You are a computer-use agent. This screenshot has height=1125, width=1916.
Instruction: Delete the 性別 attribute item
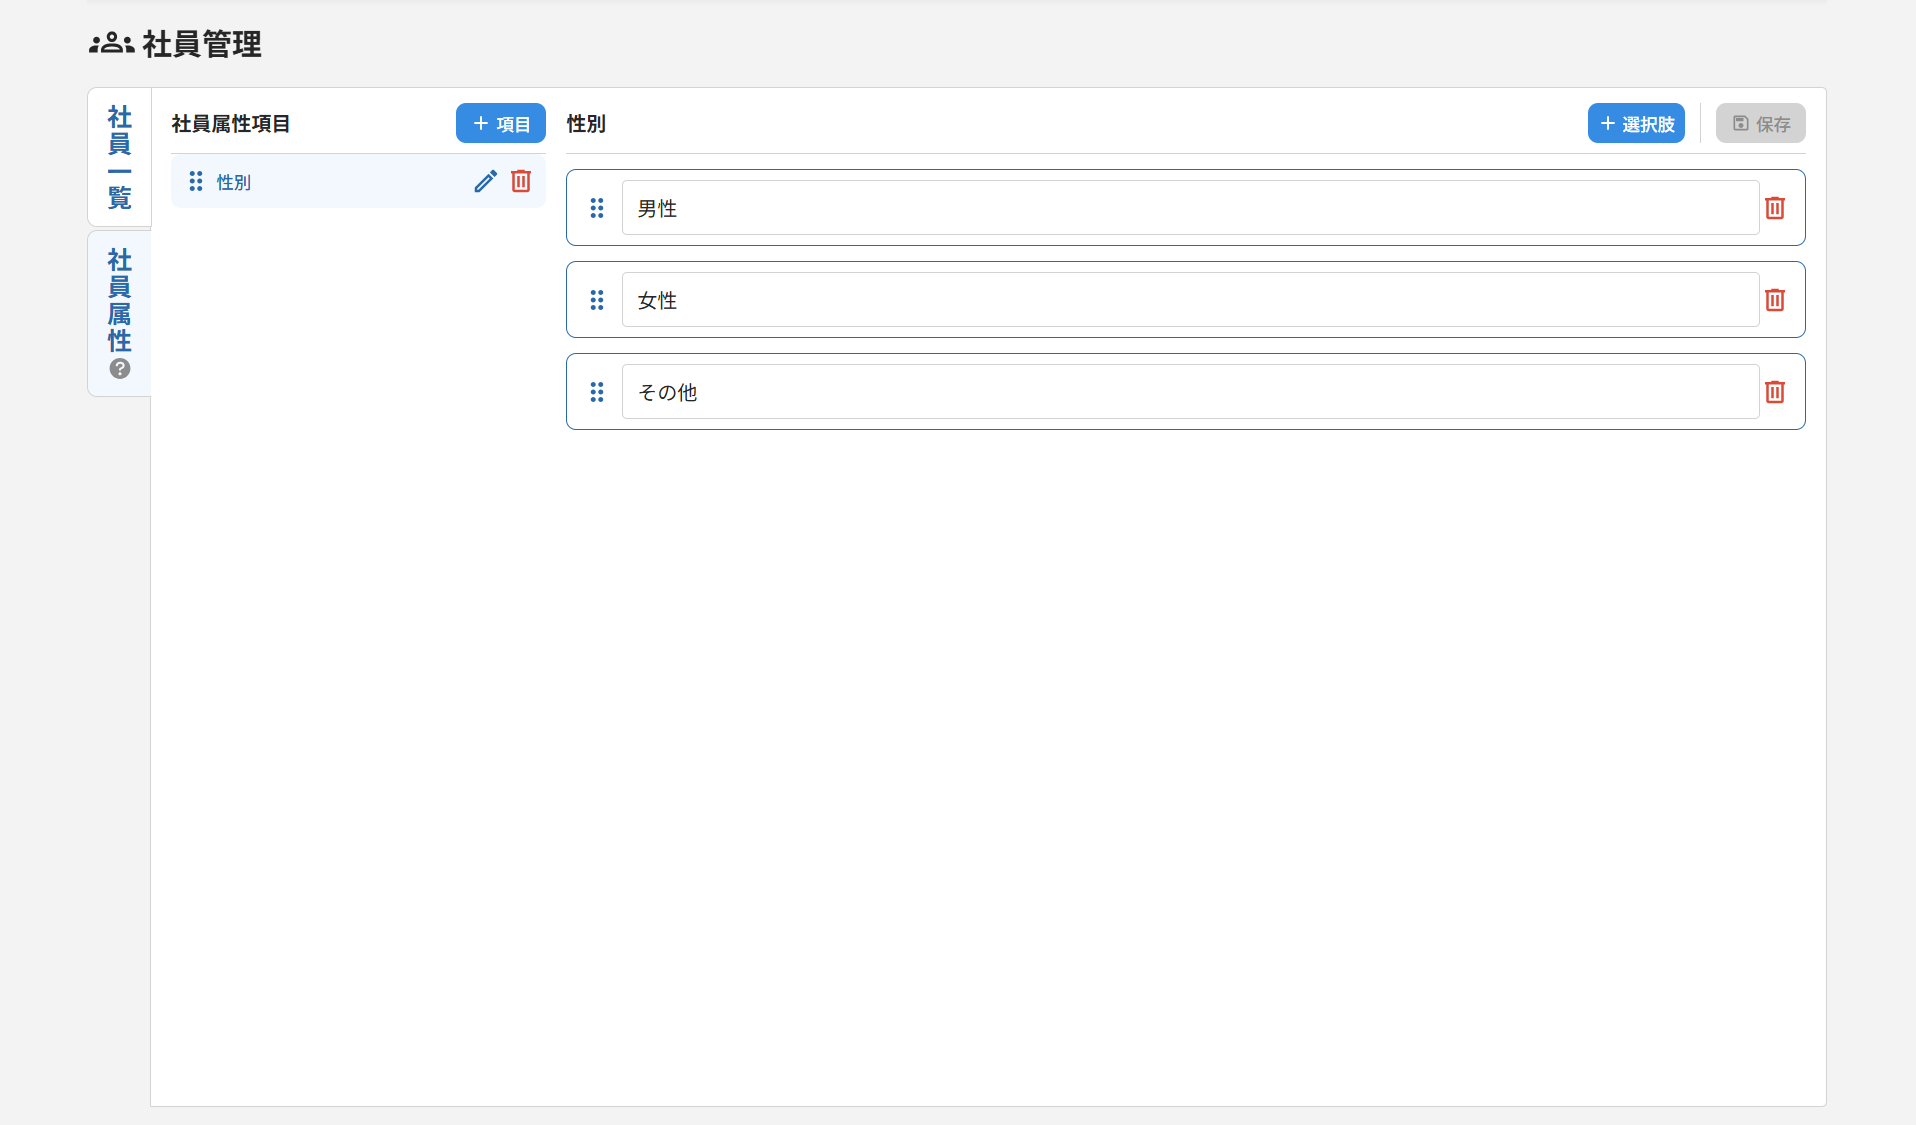tap(520, 181)
